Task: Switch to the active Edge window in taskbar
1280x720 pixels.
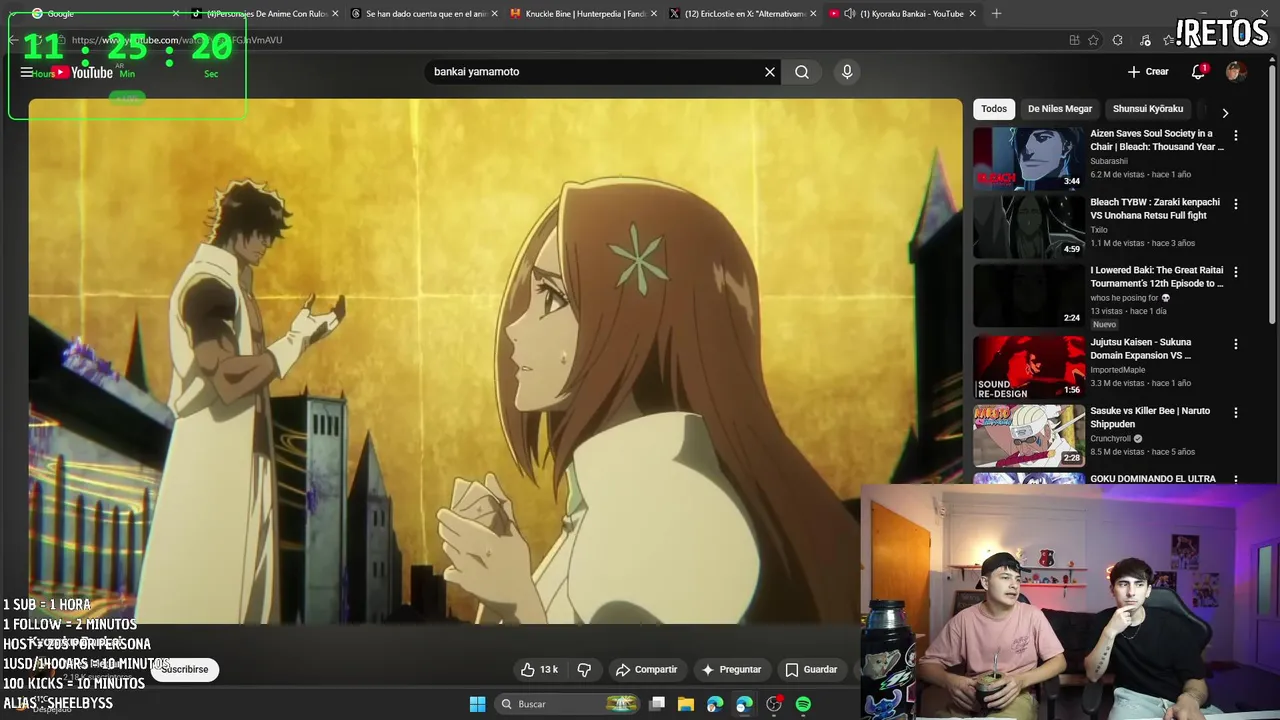Action: click(x=744, y=704)
